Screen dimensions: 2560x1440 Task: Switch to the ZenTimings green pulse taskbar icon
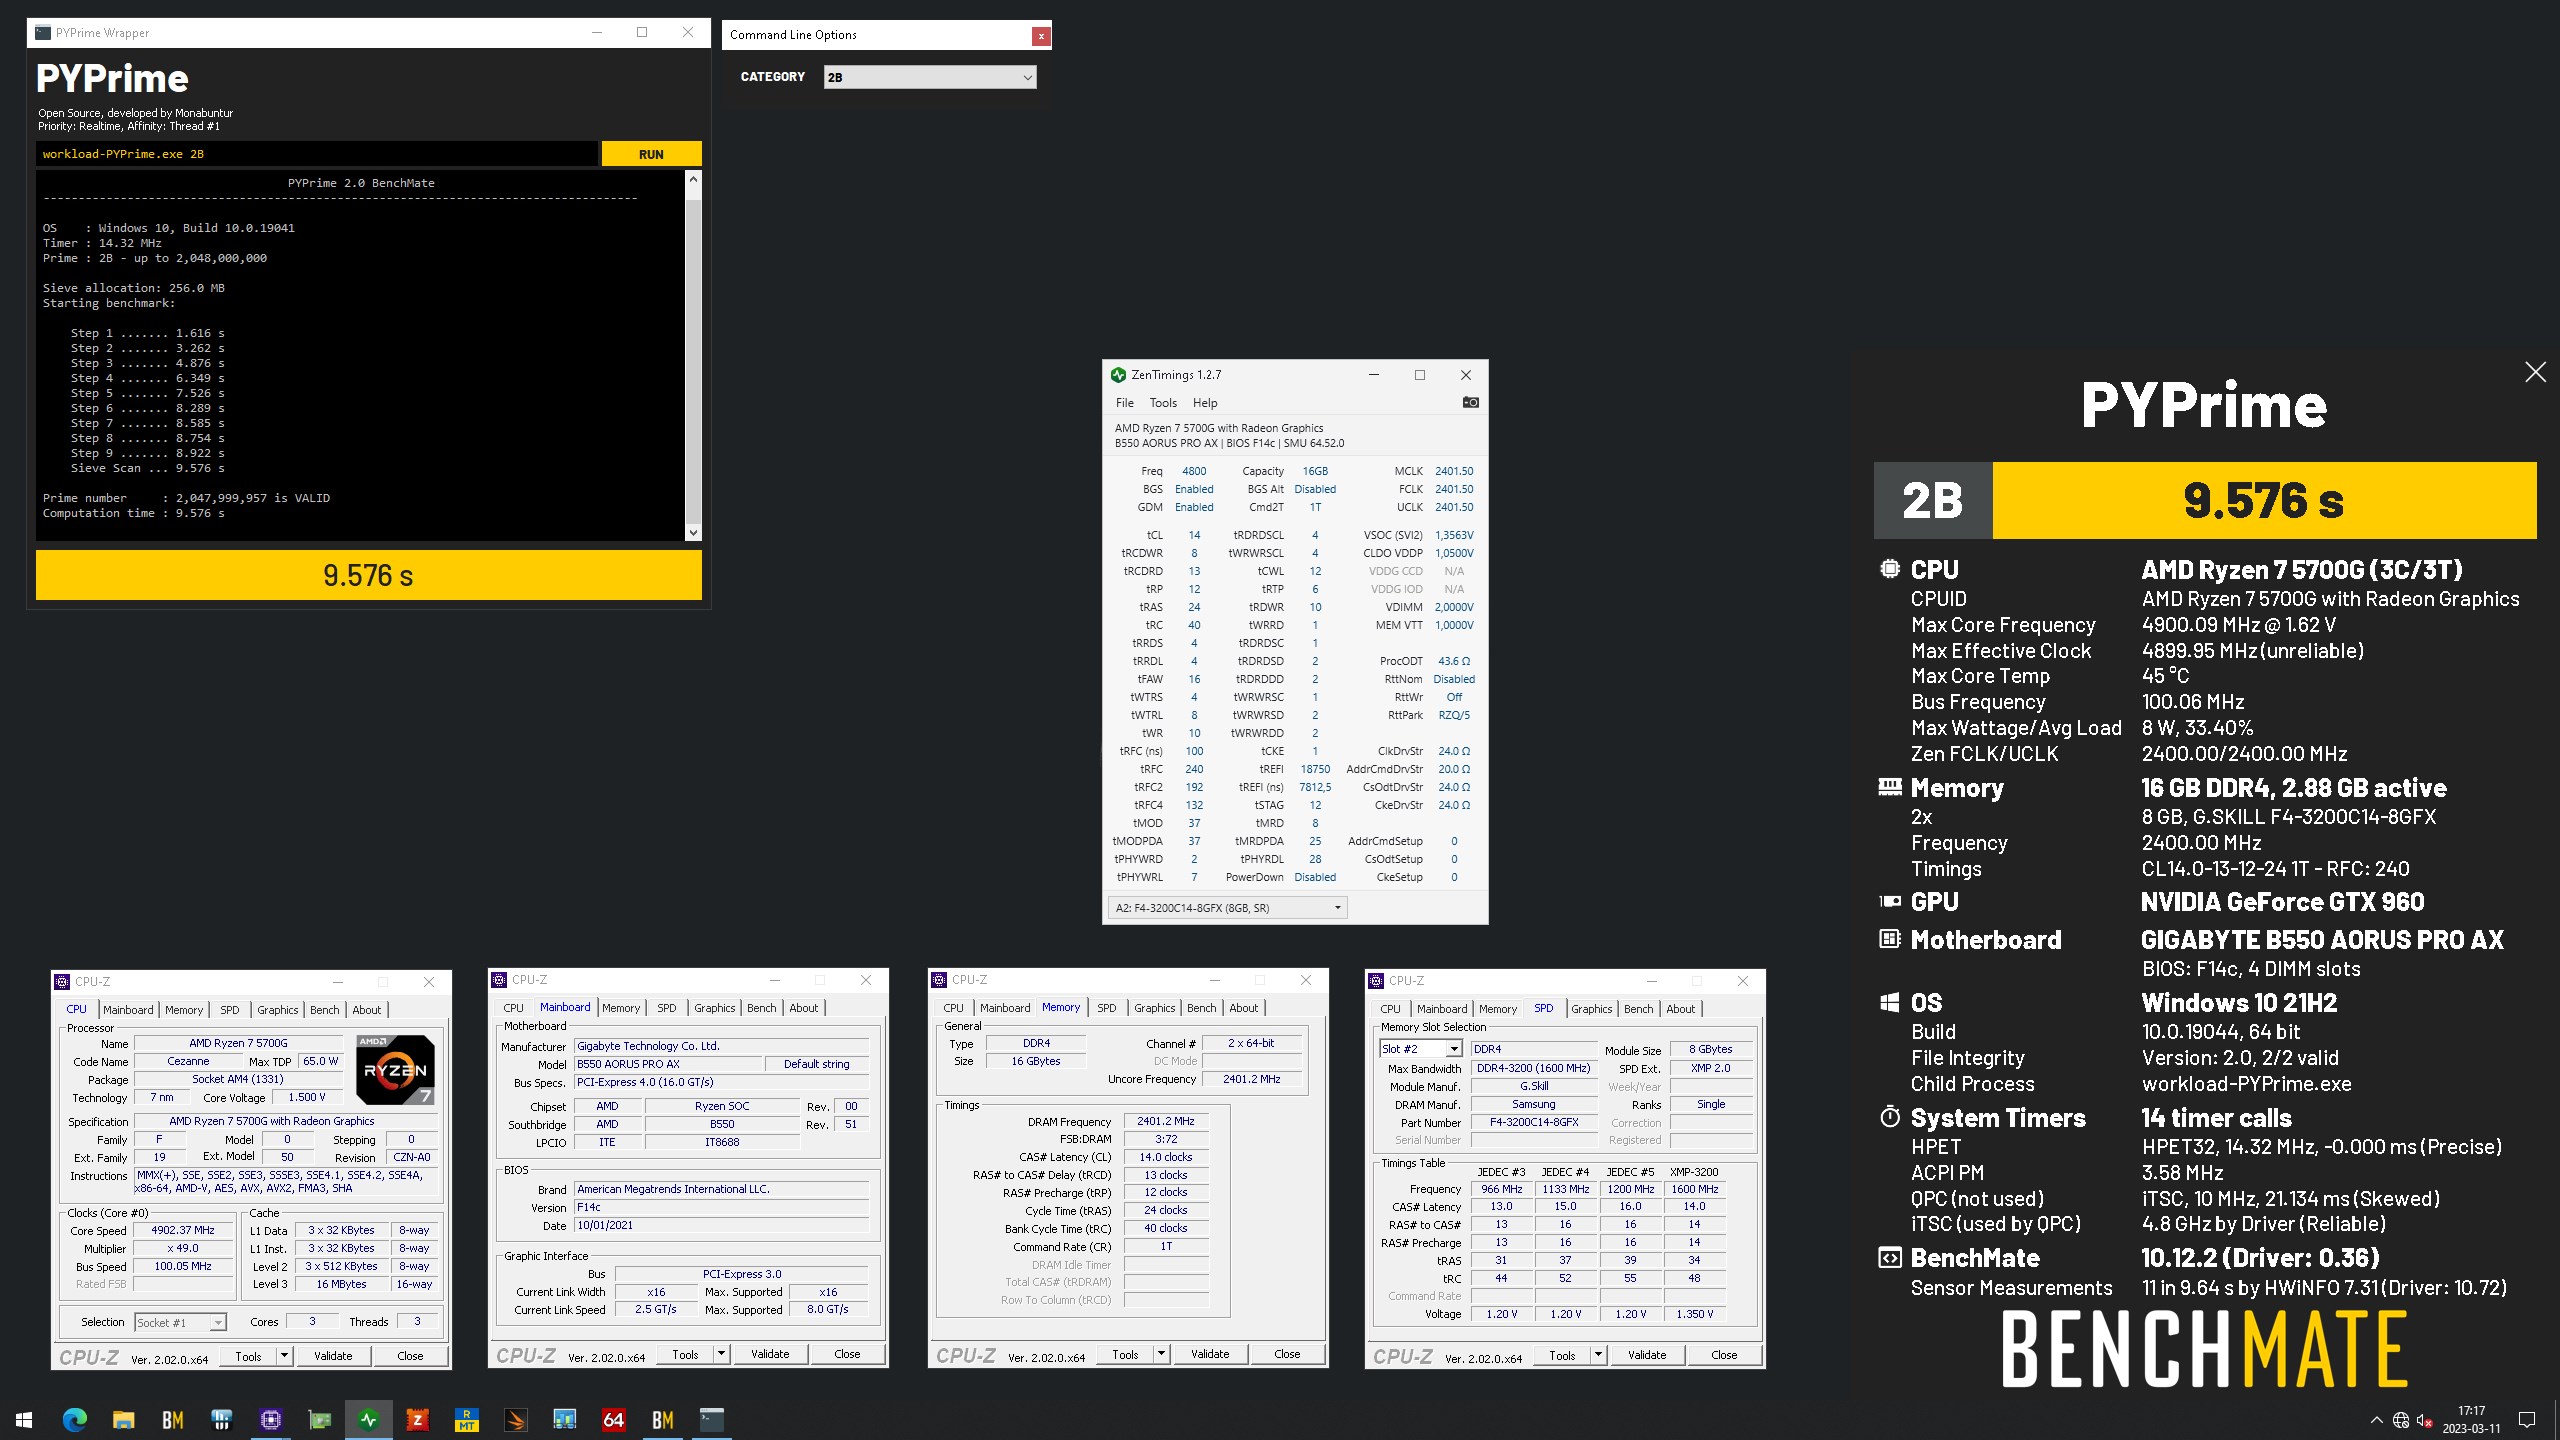pos(368,1419)
